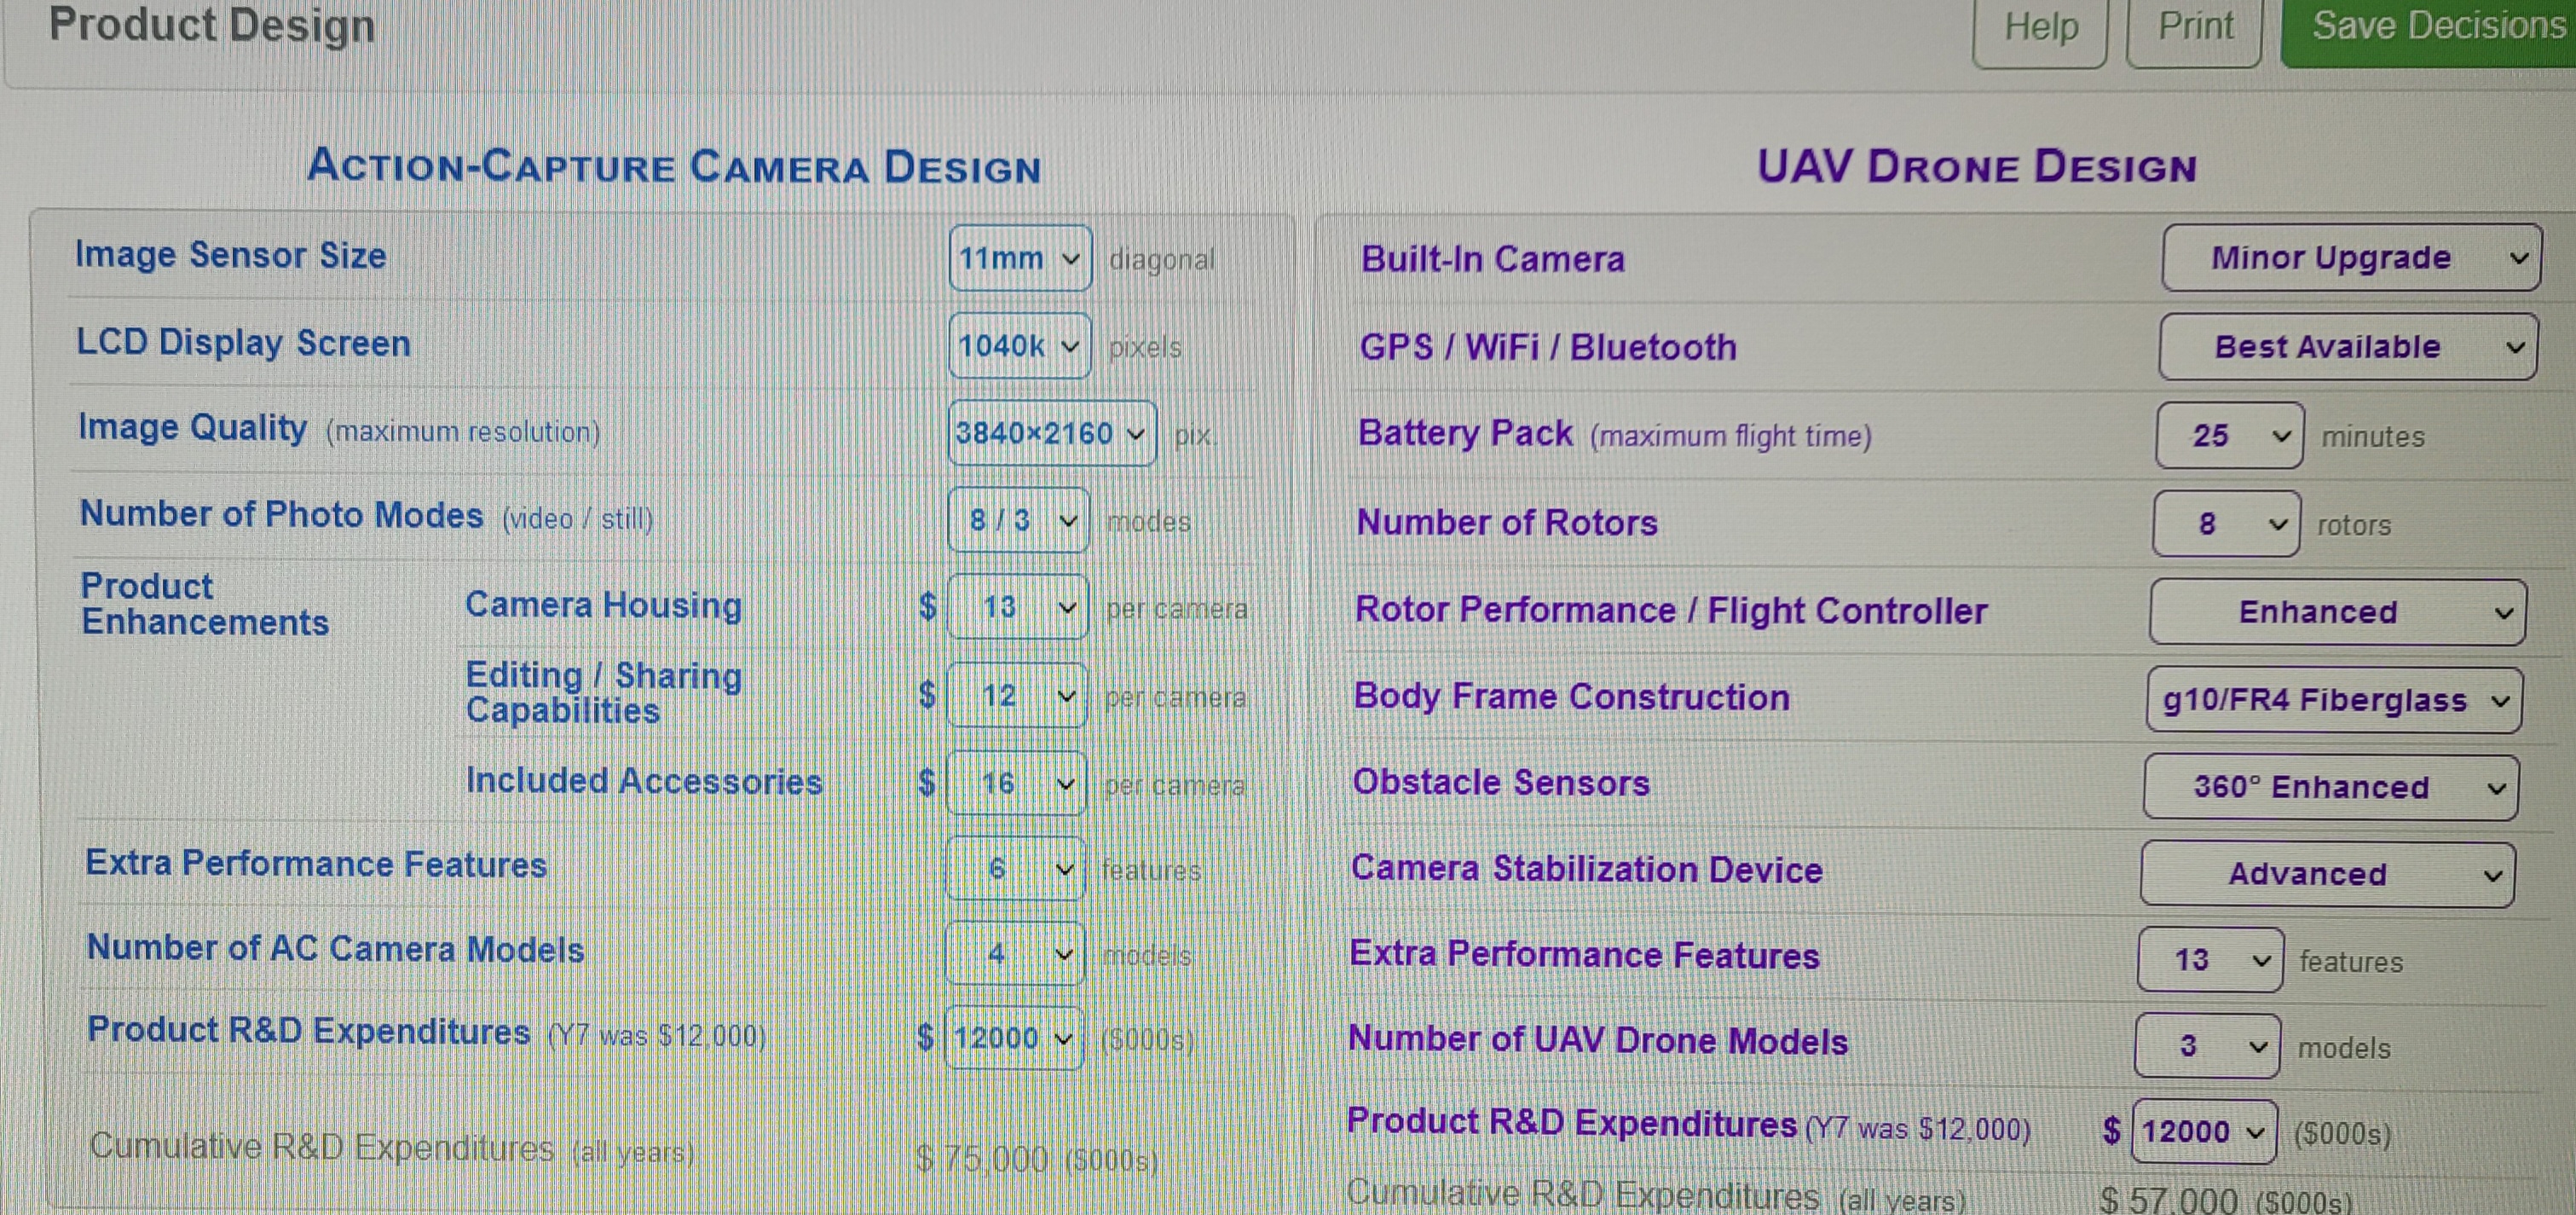Image resolution: width=2576 pixels, height=1215 pixels.
Task: Change the Number of Rotors dropdown
Action: coord(2226,524)
